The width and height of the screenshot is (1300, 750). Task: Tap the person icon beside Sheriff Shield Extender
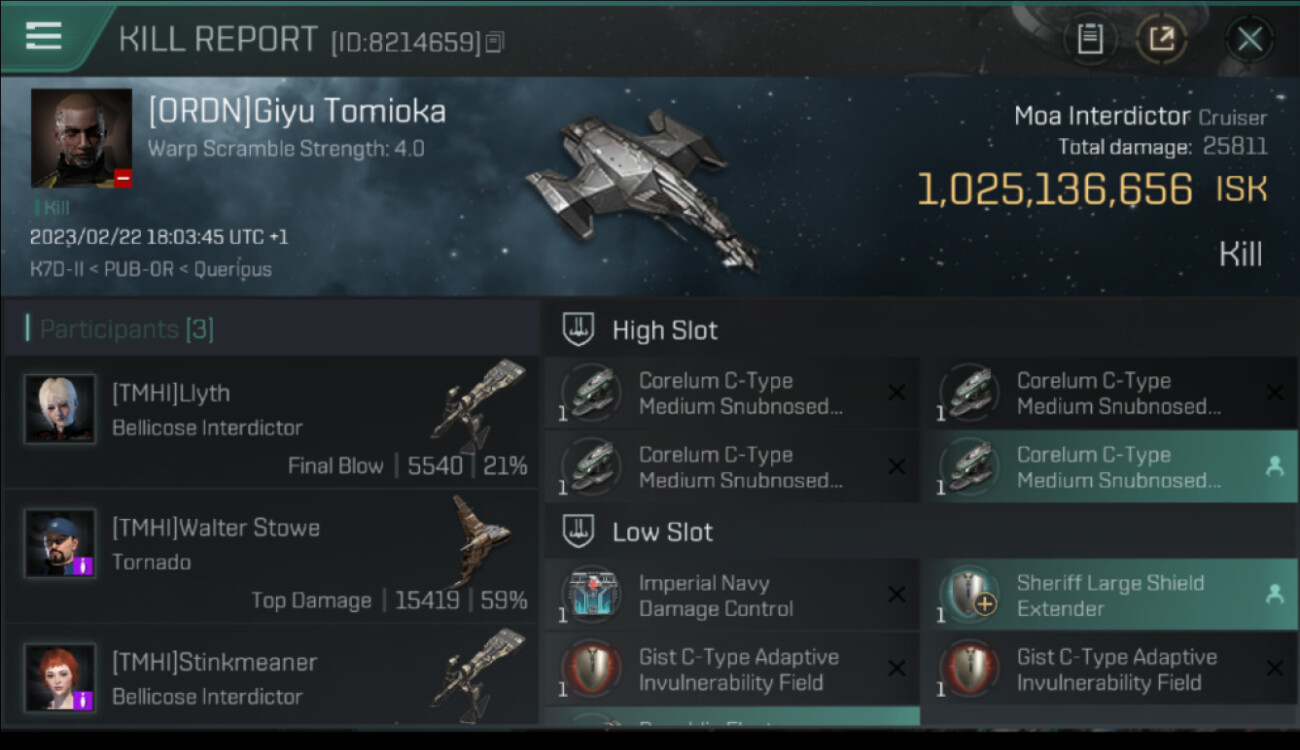1274,594
